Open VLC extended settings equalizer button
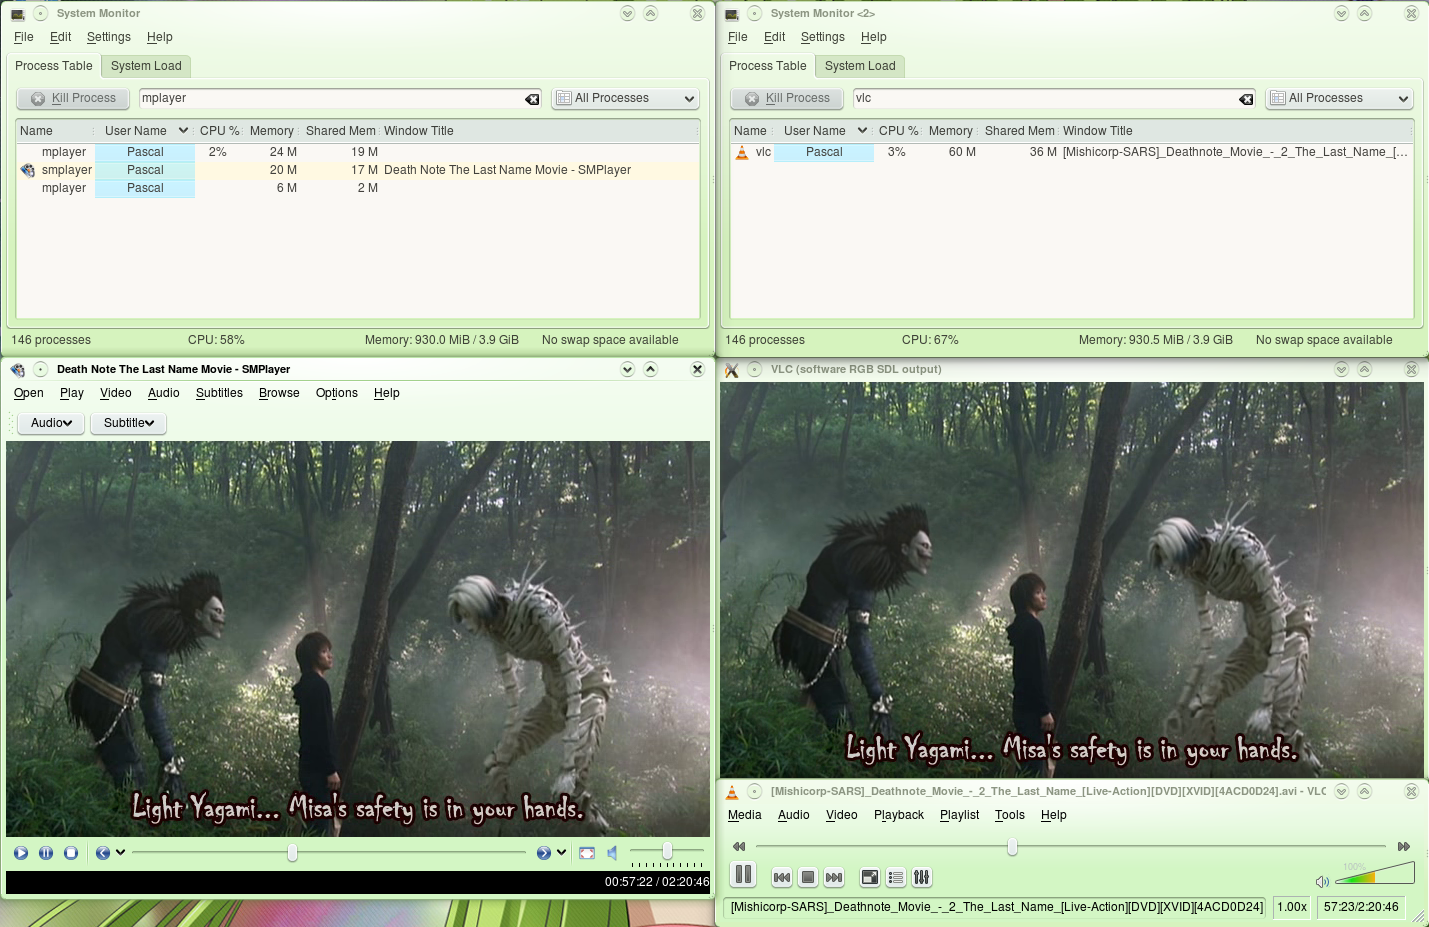Image resolution: width=1429 pixels, height=927 pixels. pyautogui.click(x=922, y=877)
